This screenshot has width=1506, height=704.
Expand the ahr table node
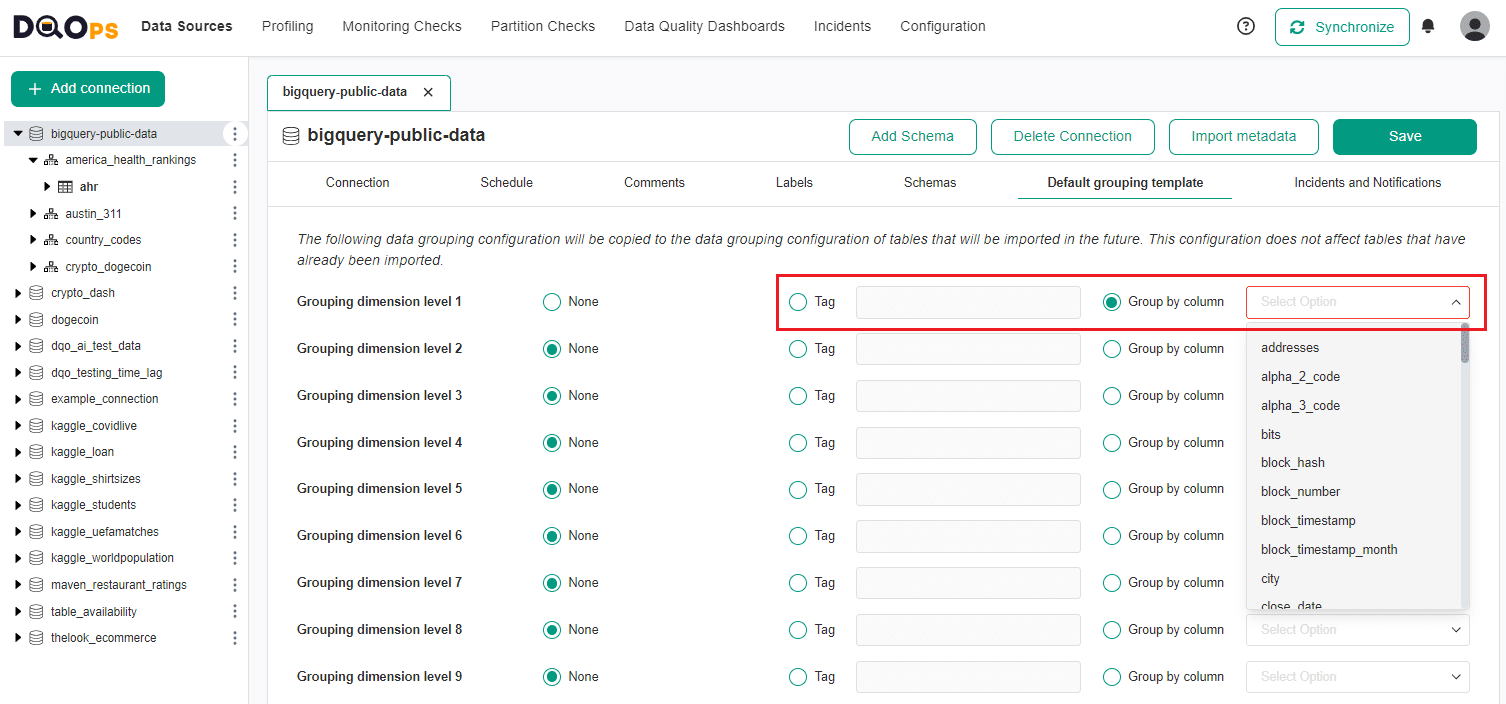47,187
